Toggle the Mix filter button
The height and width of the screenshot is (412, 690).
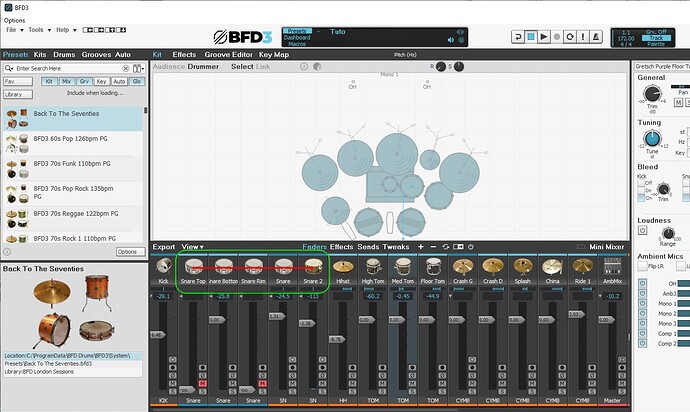66,81
